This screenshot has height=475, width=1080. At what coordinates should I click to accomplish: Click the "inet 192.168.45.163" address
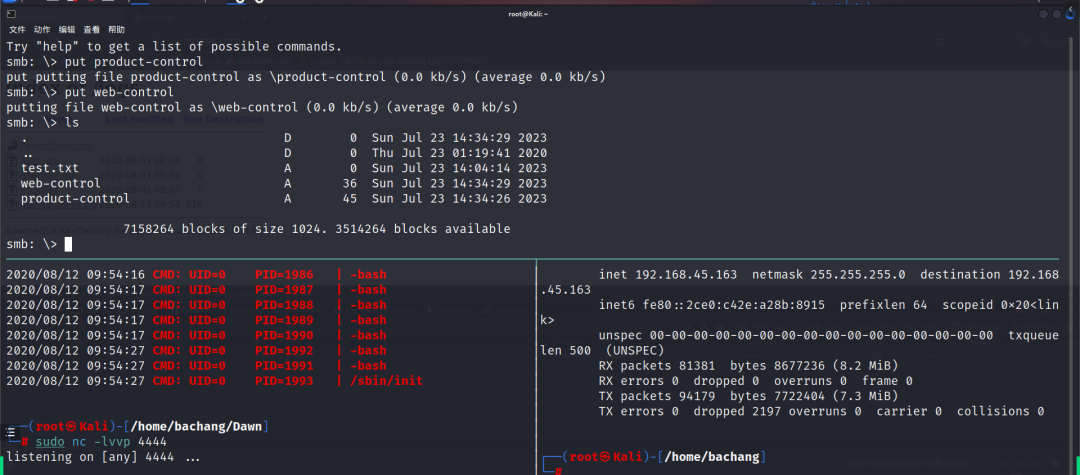[x=668, y=275]
